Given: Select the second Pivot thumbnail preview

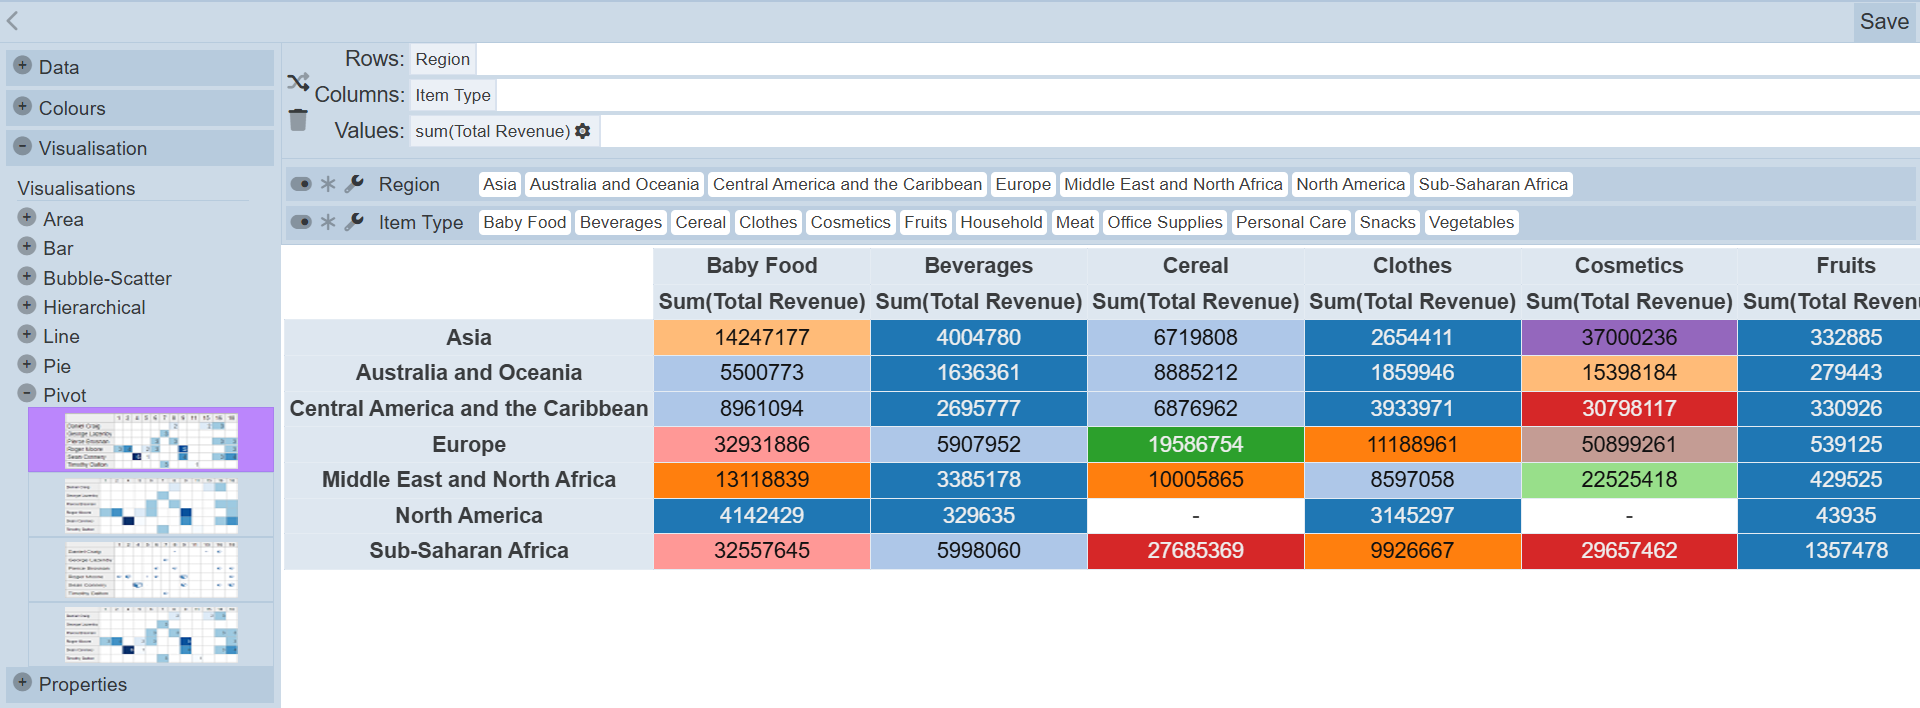Looking at the screenshot, I should click(x=151, y=505).
